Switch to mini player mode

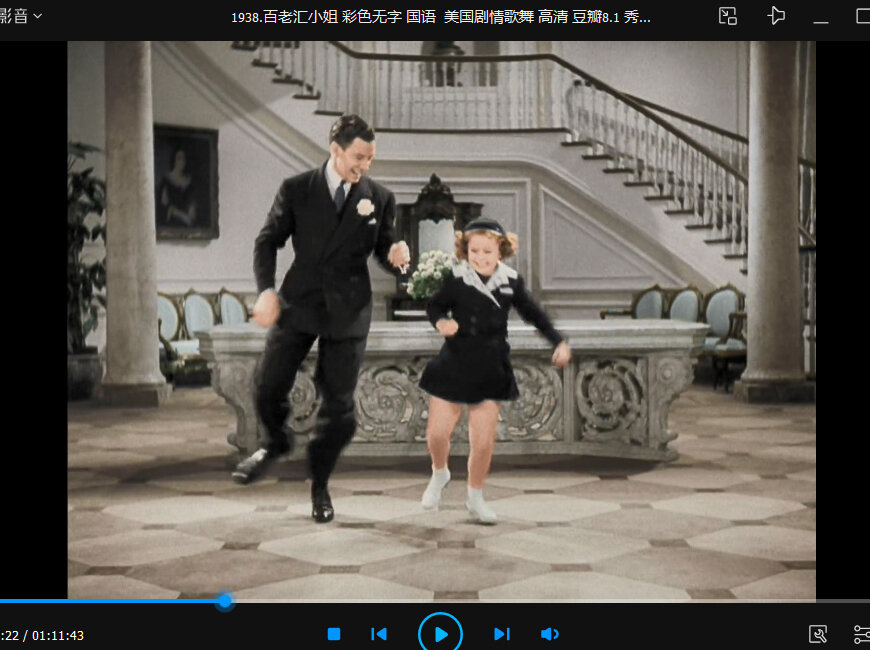[x=727, y=16]
